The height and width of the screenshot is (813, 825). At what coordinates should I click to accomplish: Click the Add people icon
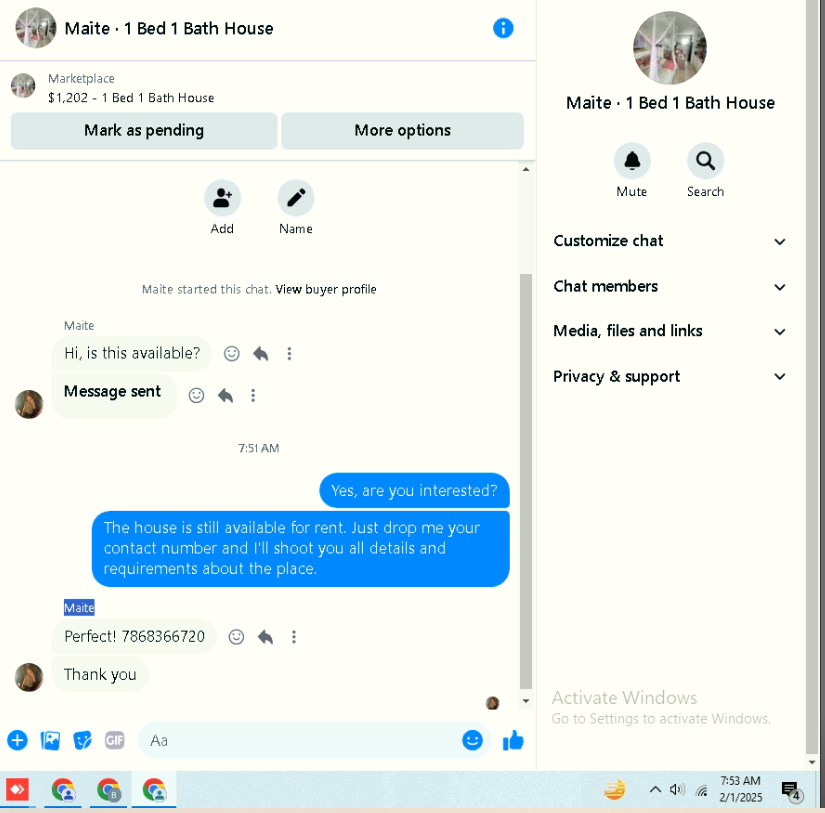coord(223,198)
